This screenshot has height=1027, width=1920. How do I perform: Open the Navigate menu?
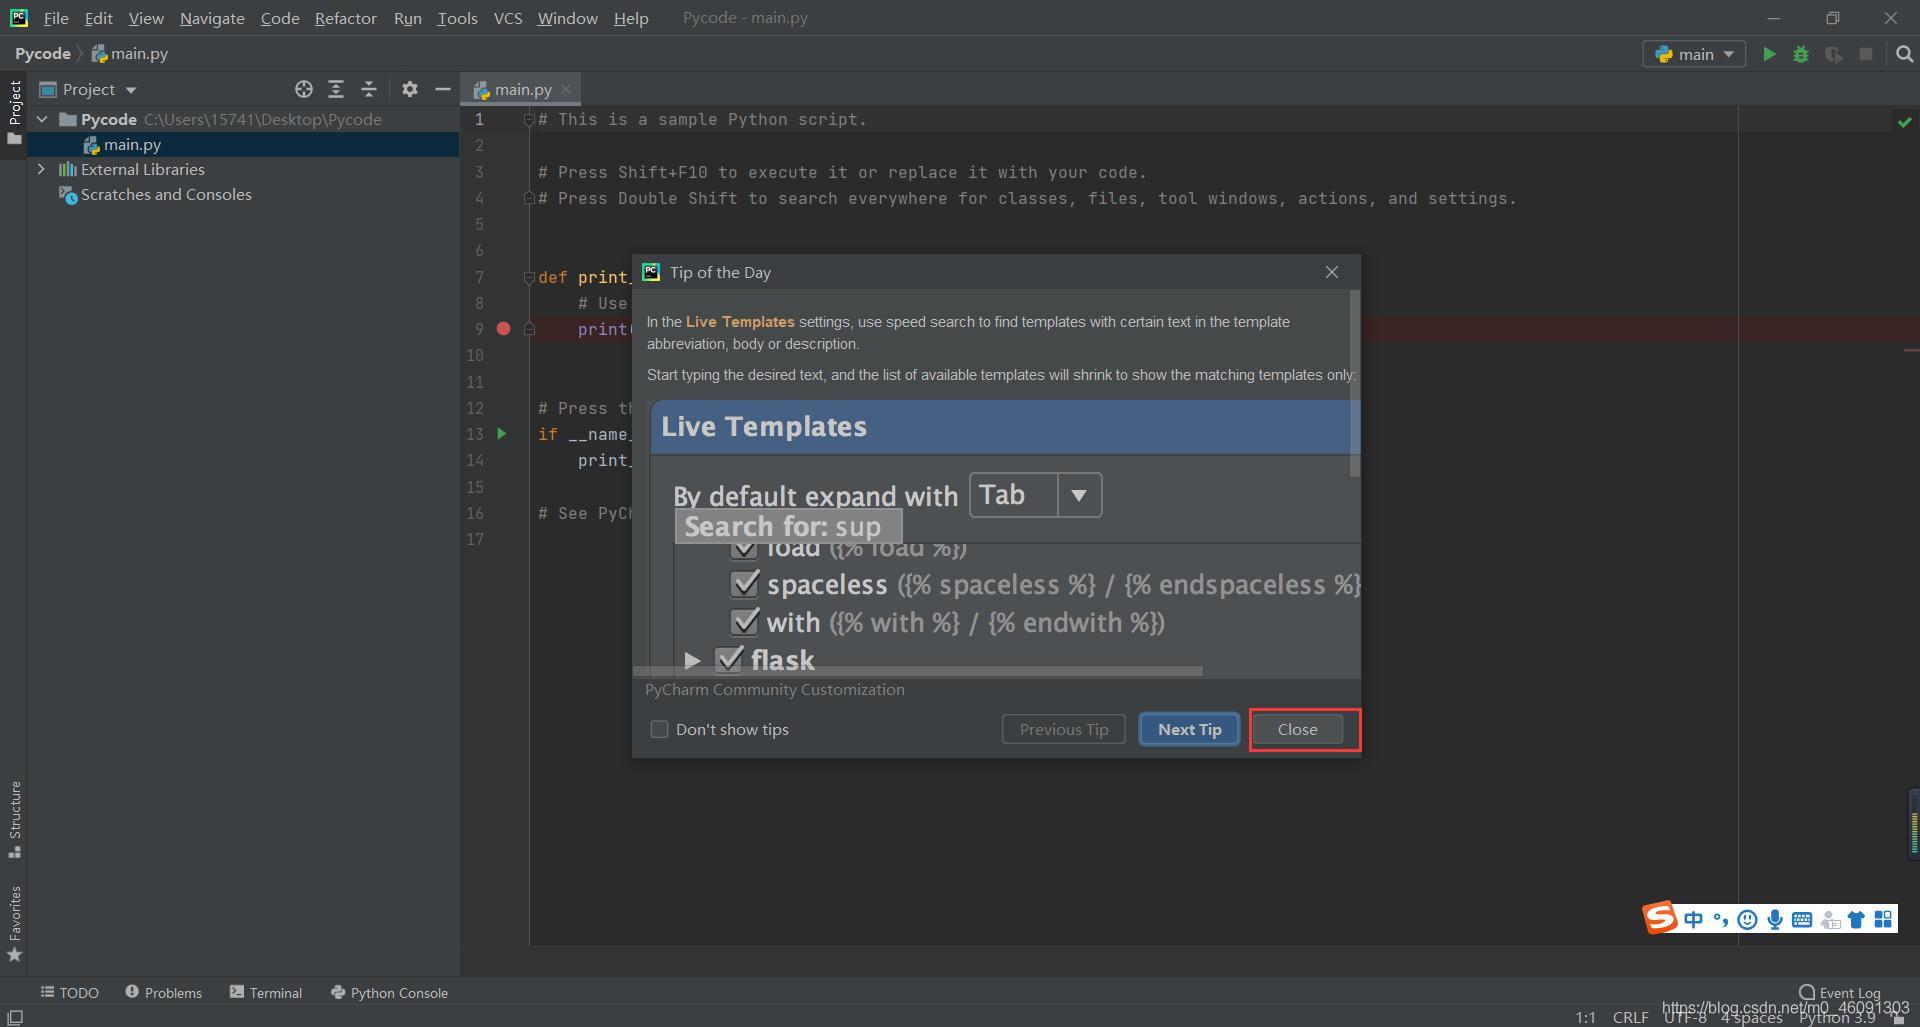pos(212,18)
